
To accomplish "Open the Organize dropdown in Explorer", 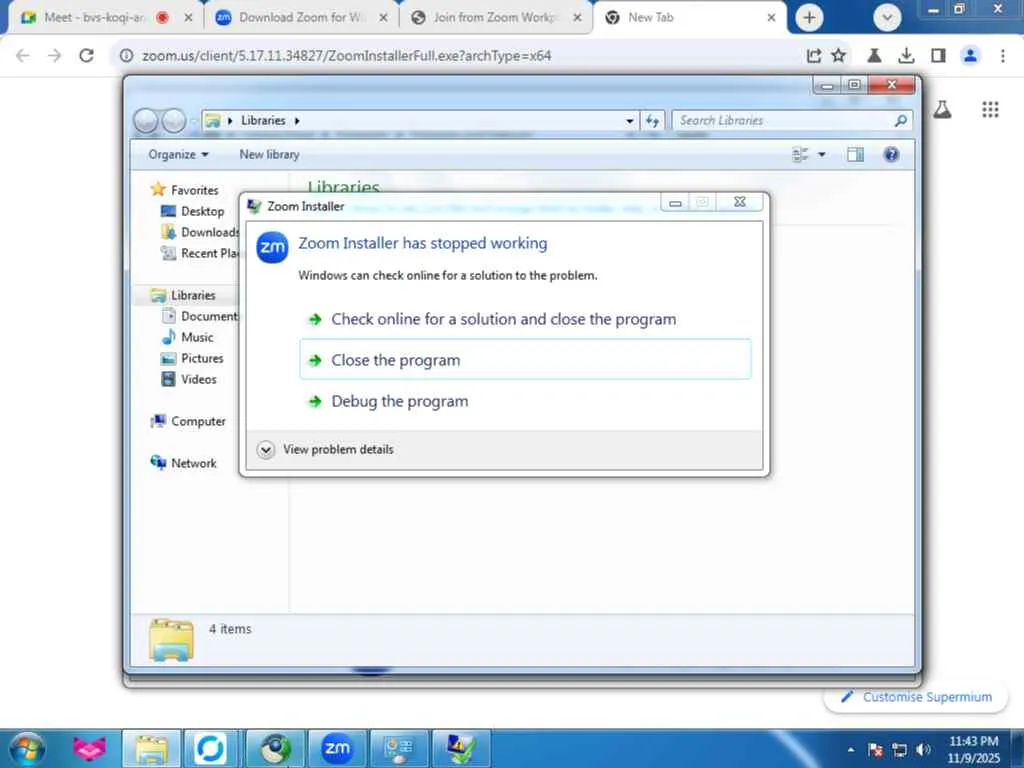I will (x=178, y=155).
